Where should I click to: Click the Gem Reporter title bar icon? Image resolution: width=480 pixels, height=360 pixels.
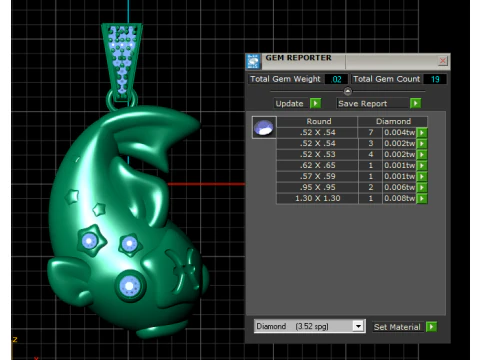[253, 61]
